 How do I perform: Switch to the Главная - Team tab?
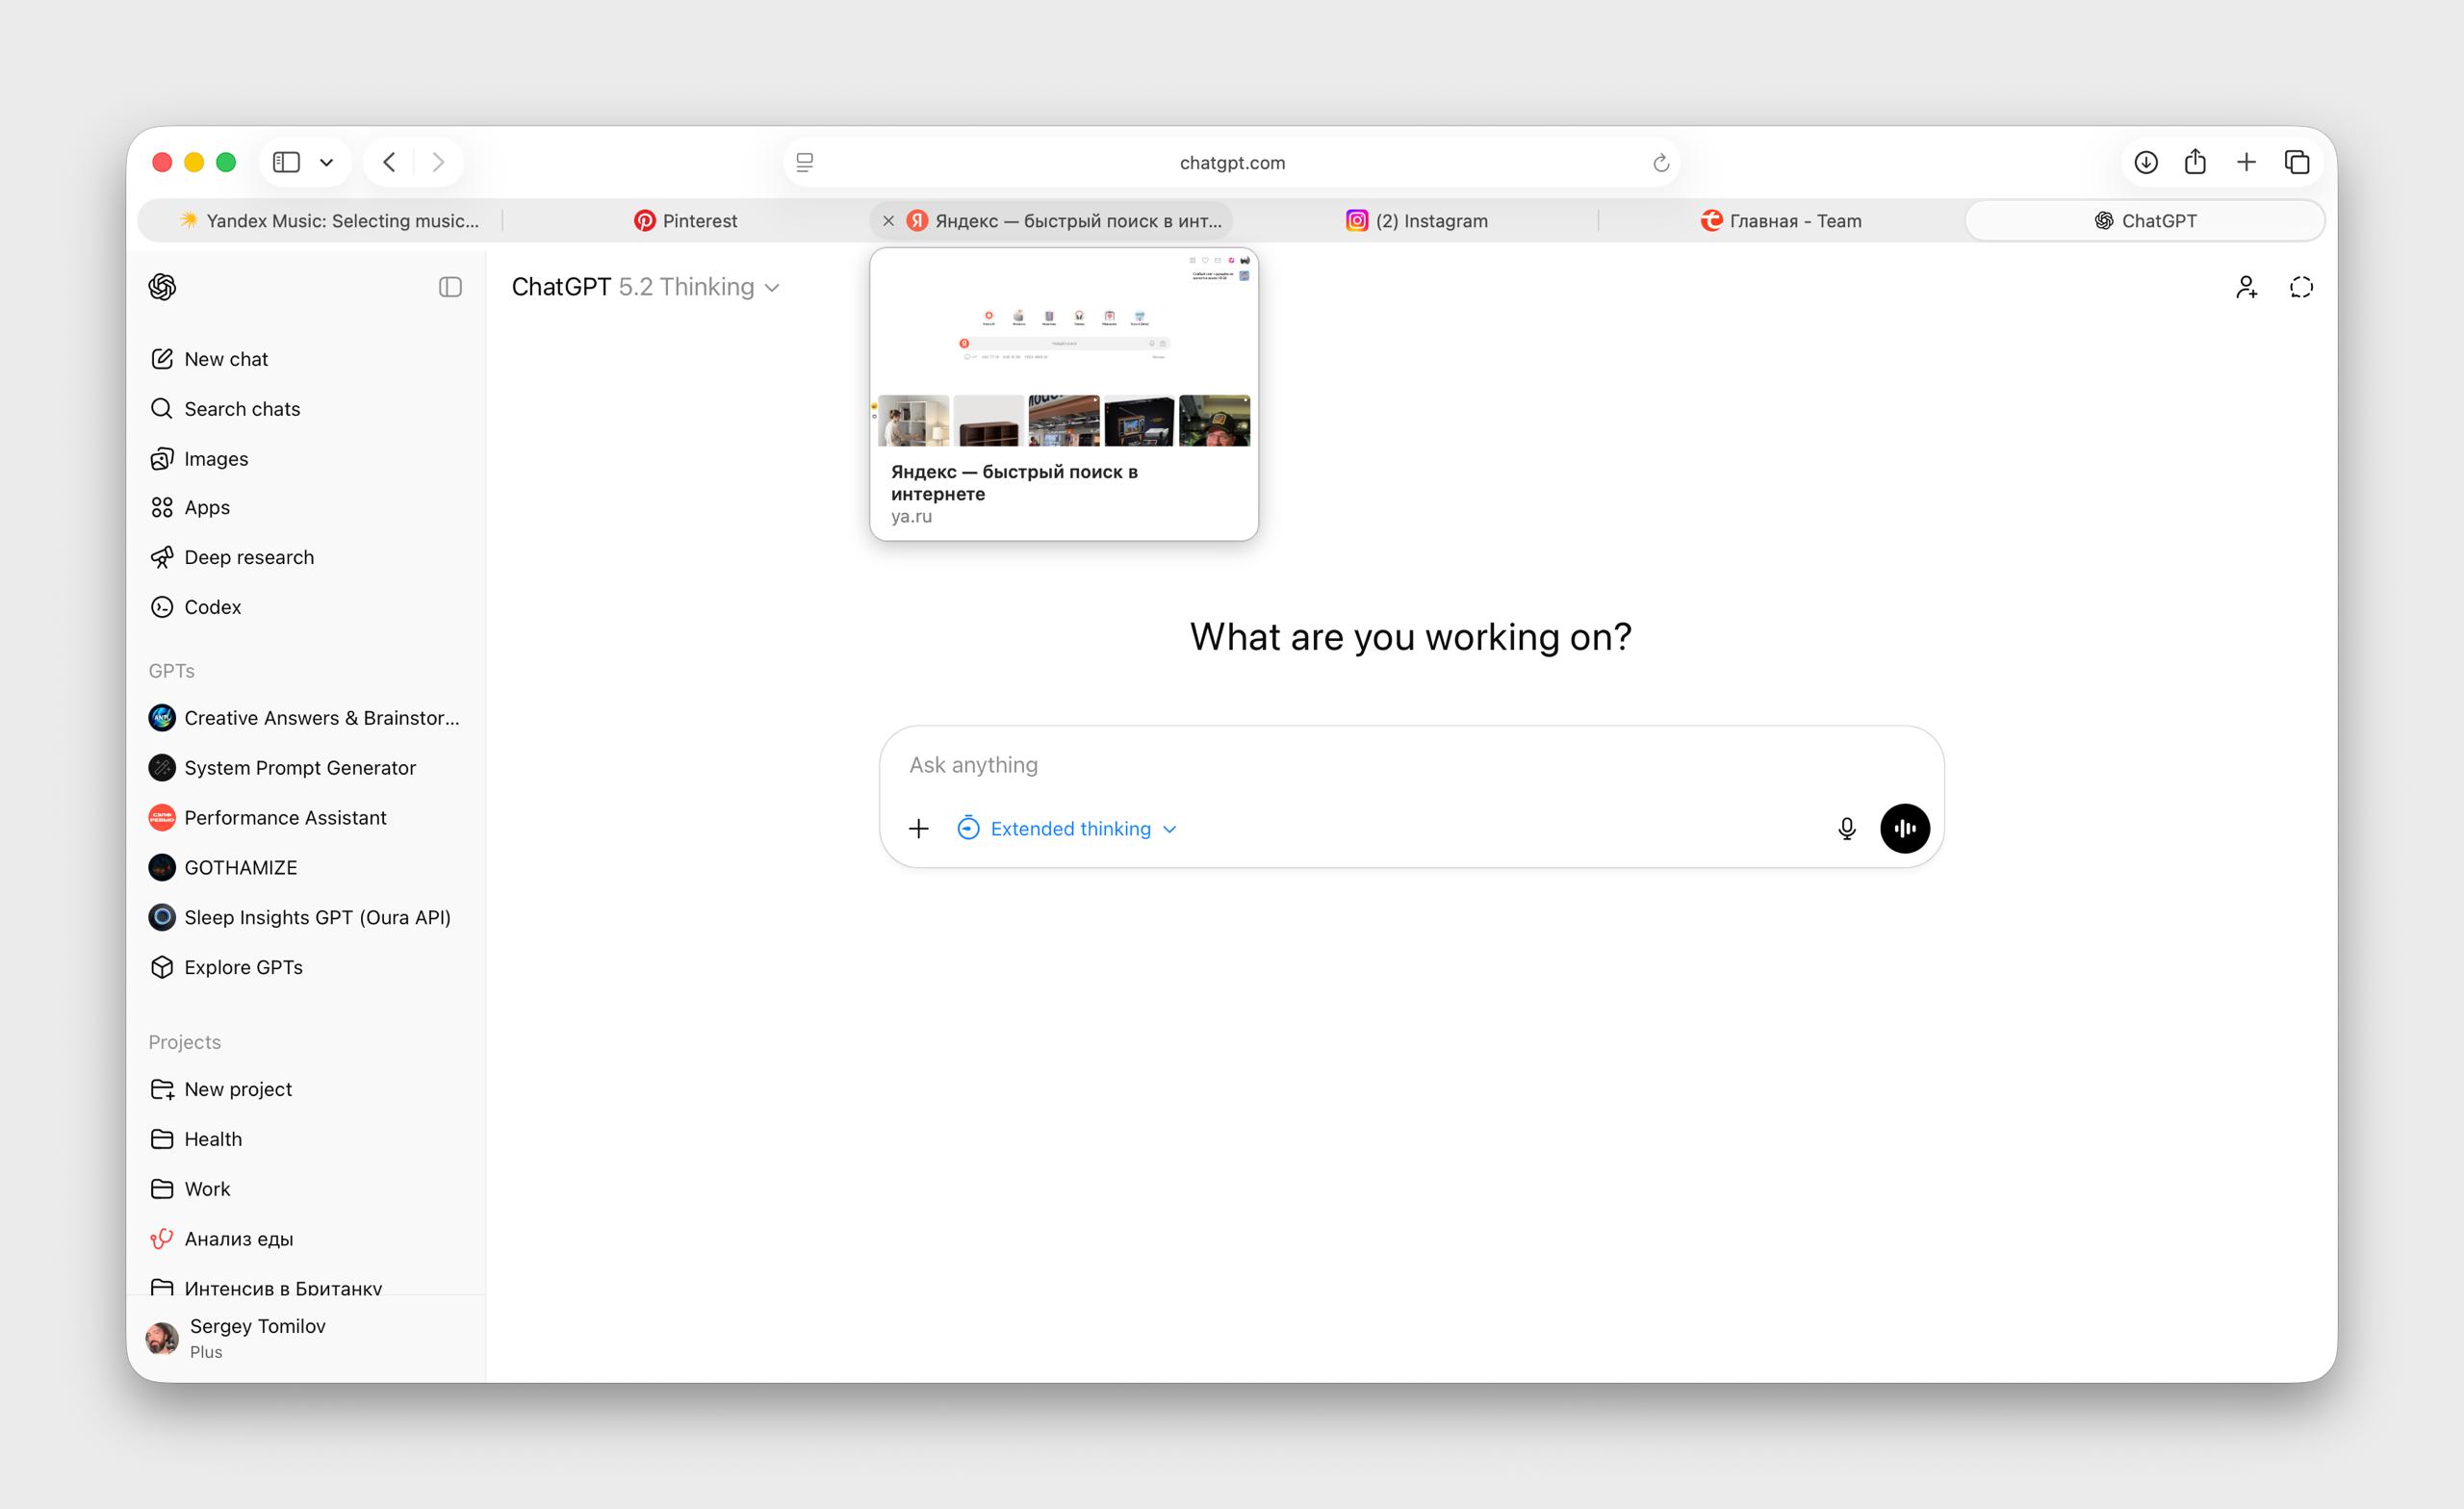(x=1781, y=221)
